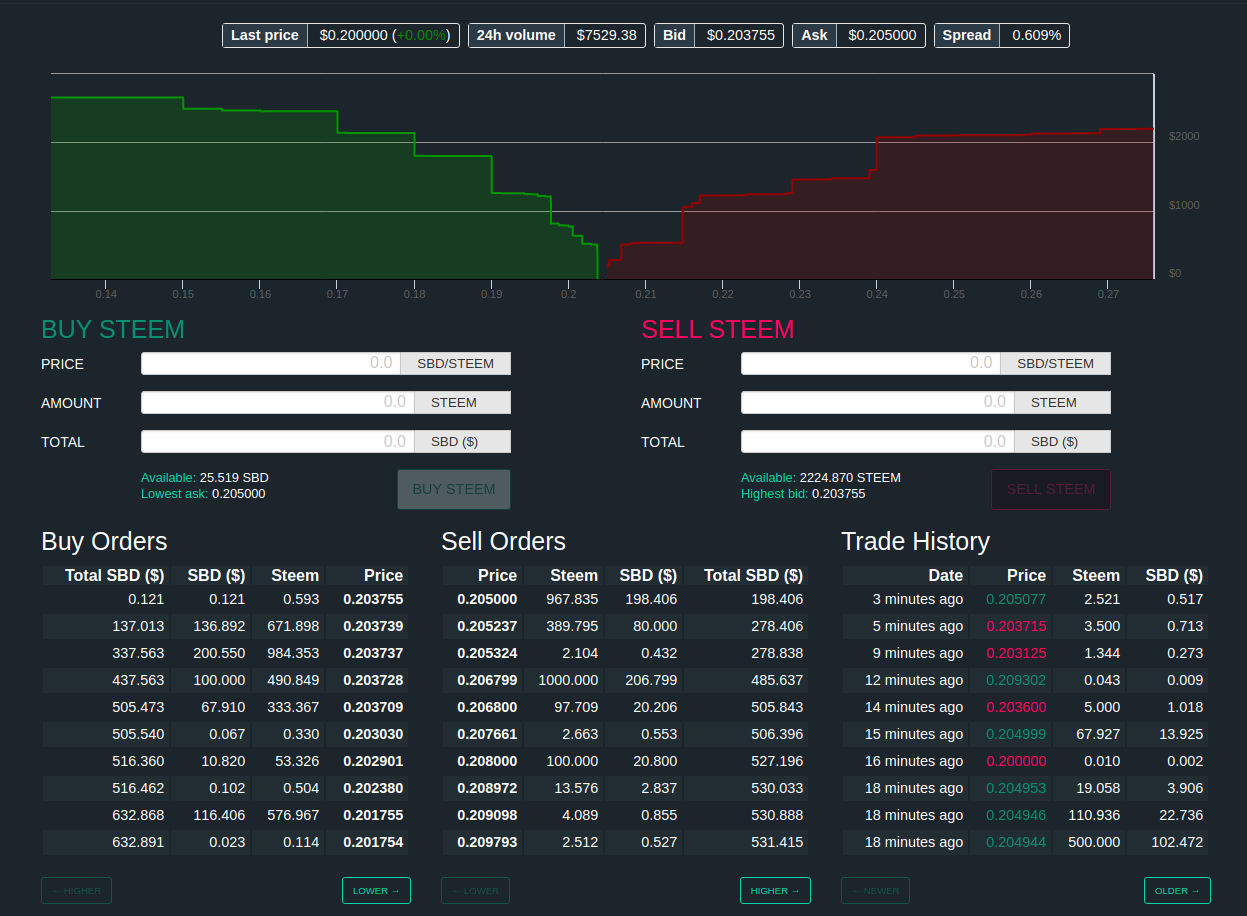Click the BUY STEEM button
1247x916 pixels.
(454, 489)
